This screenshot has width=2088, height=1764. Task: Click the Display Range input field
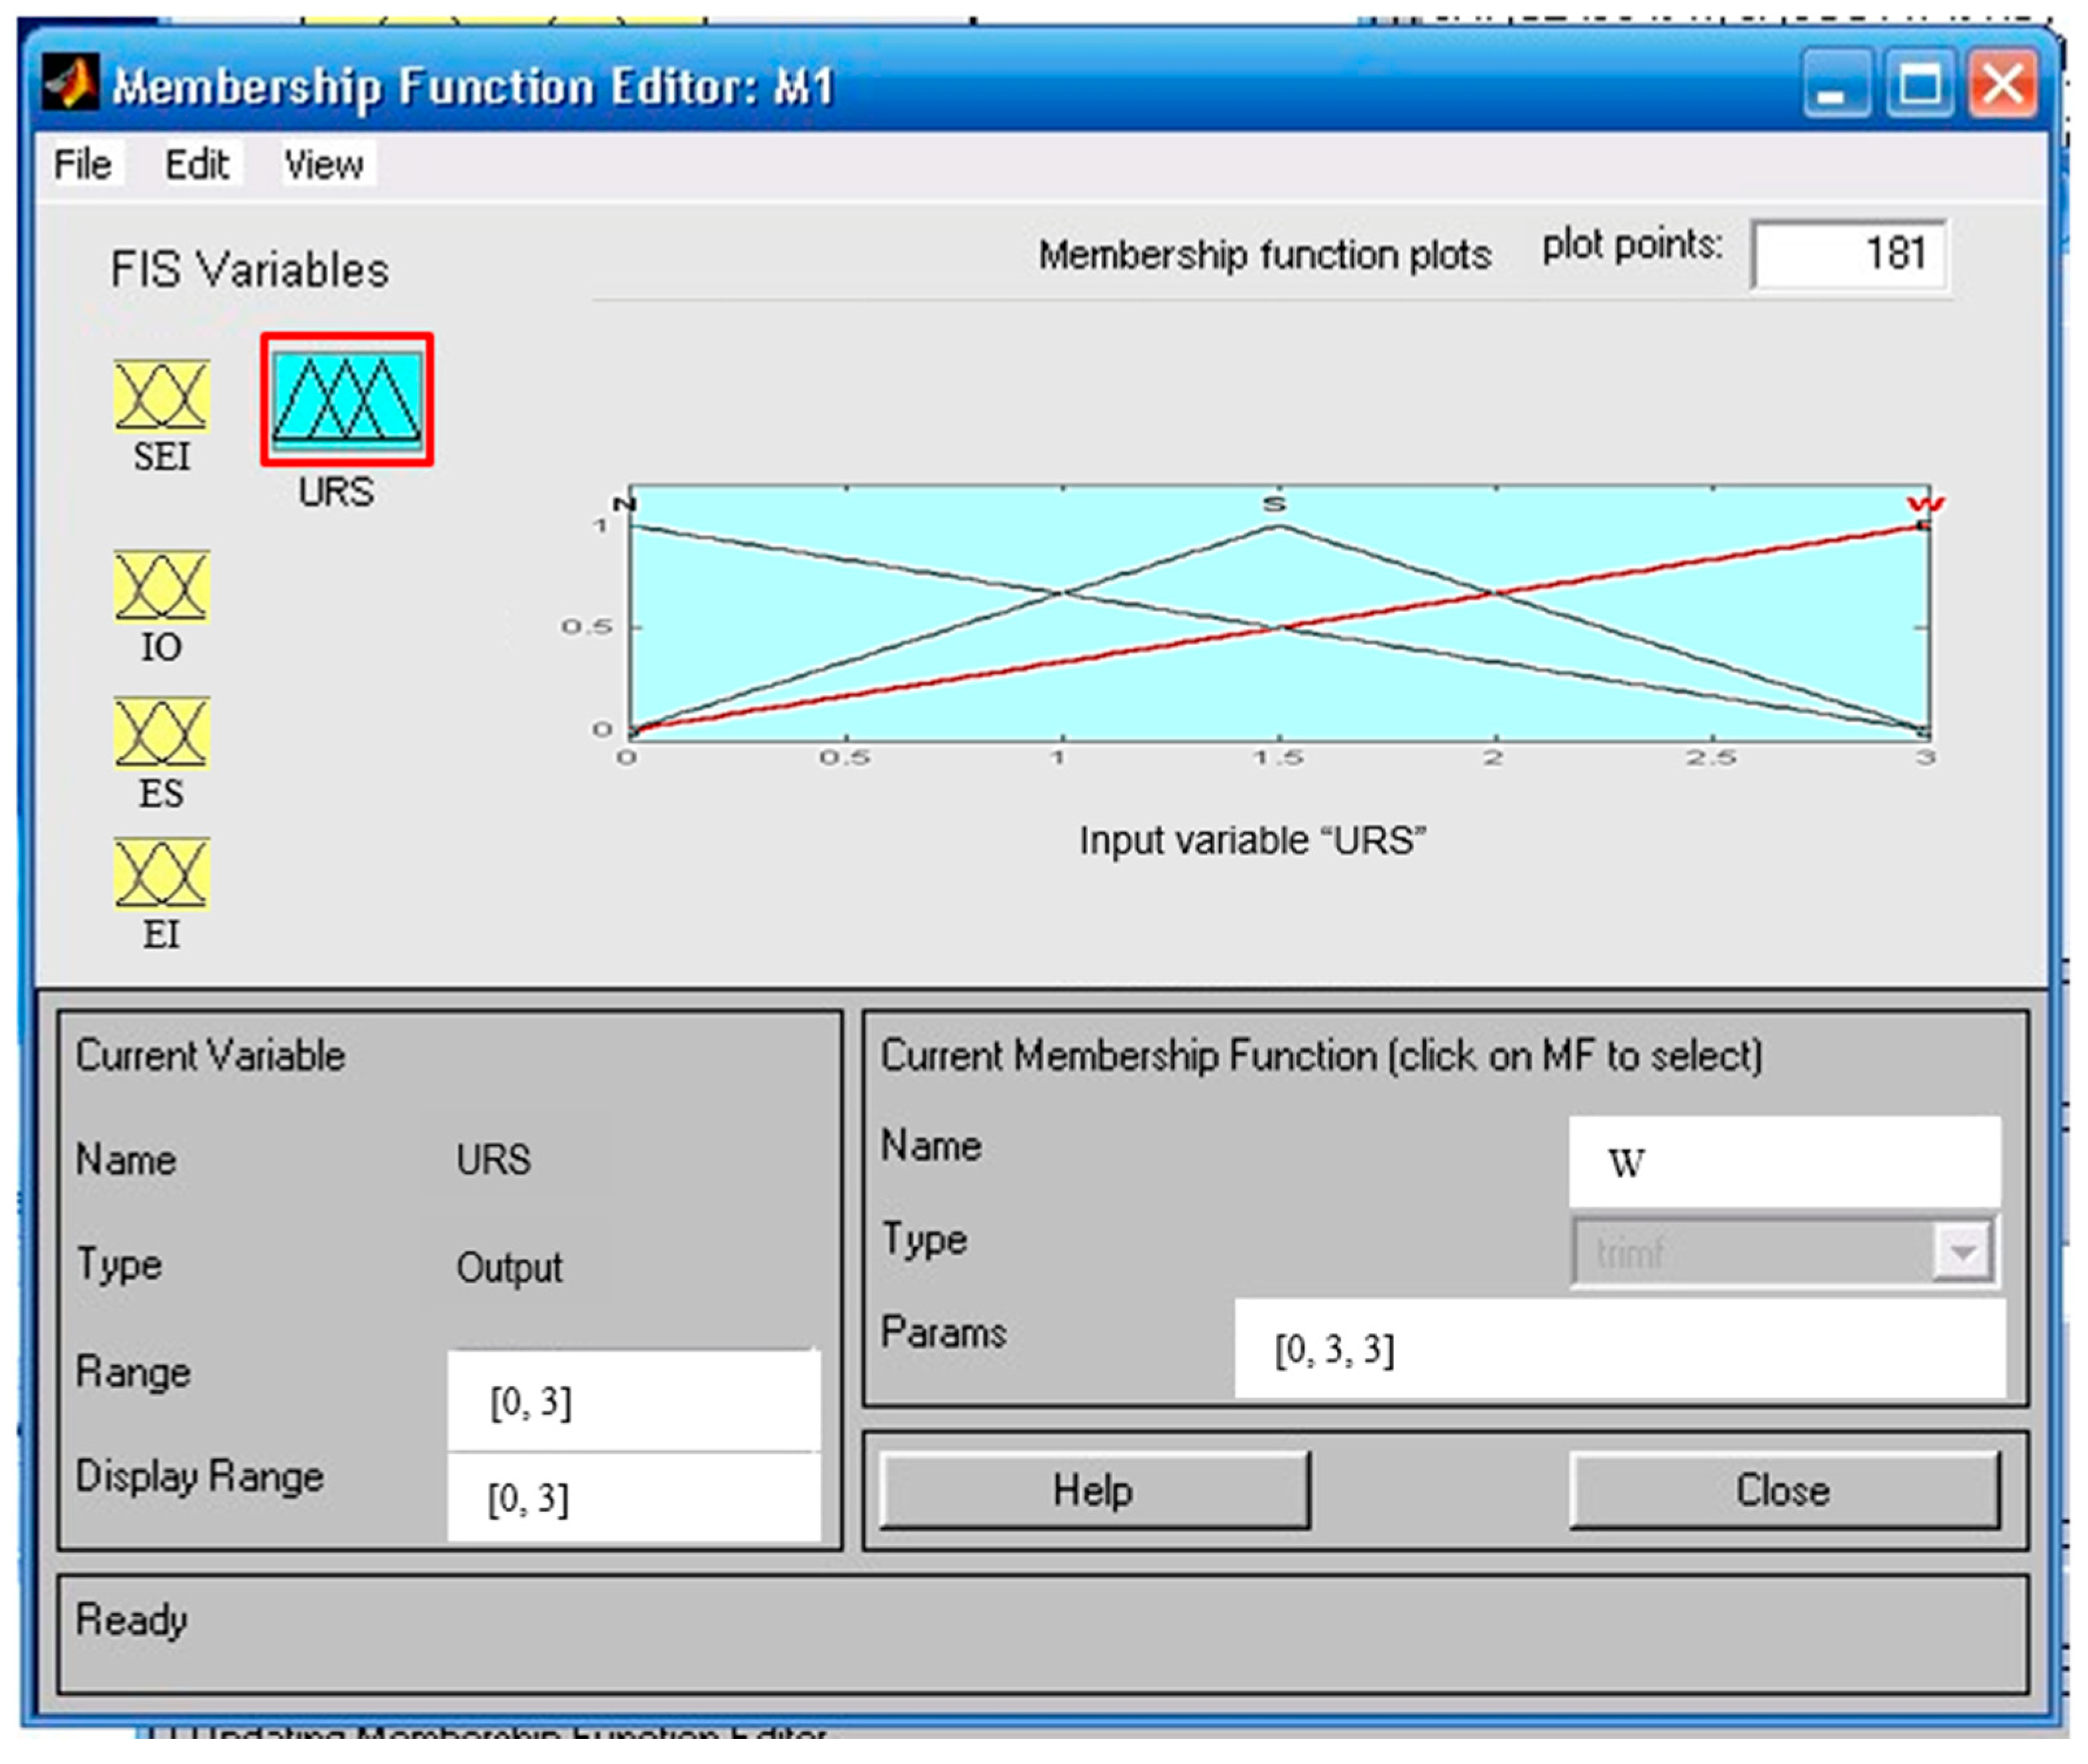[x=633, y=1497]
